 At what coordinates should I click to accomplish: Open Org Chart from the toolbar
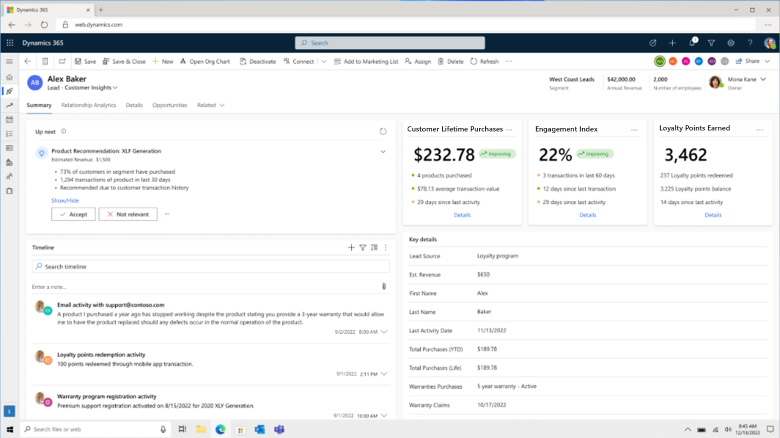click(205, 61)
